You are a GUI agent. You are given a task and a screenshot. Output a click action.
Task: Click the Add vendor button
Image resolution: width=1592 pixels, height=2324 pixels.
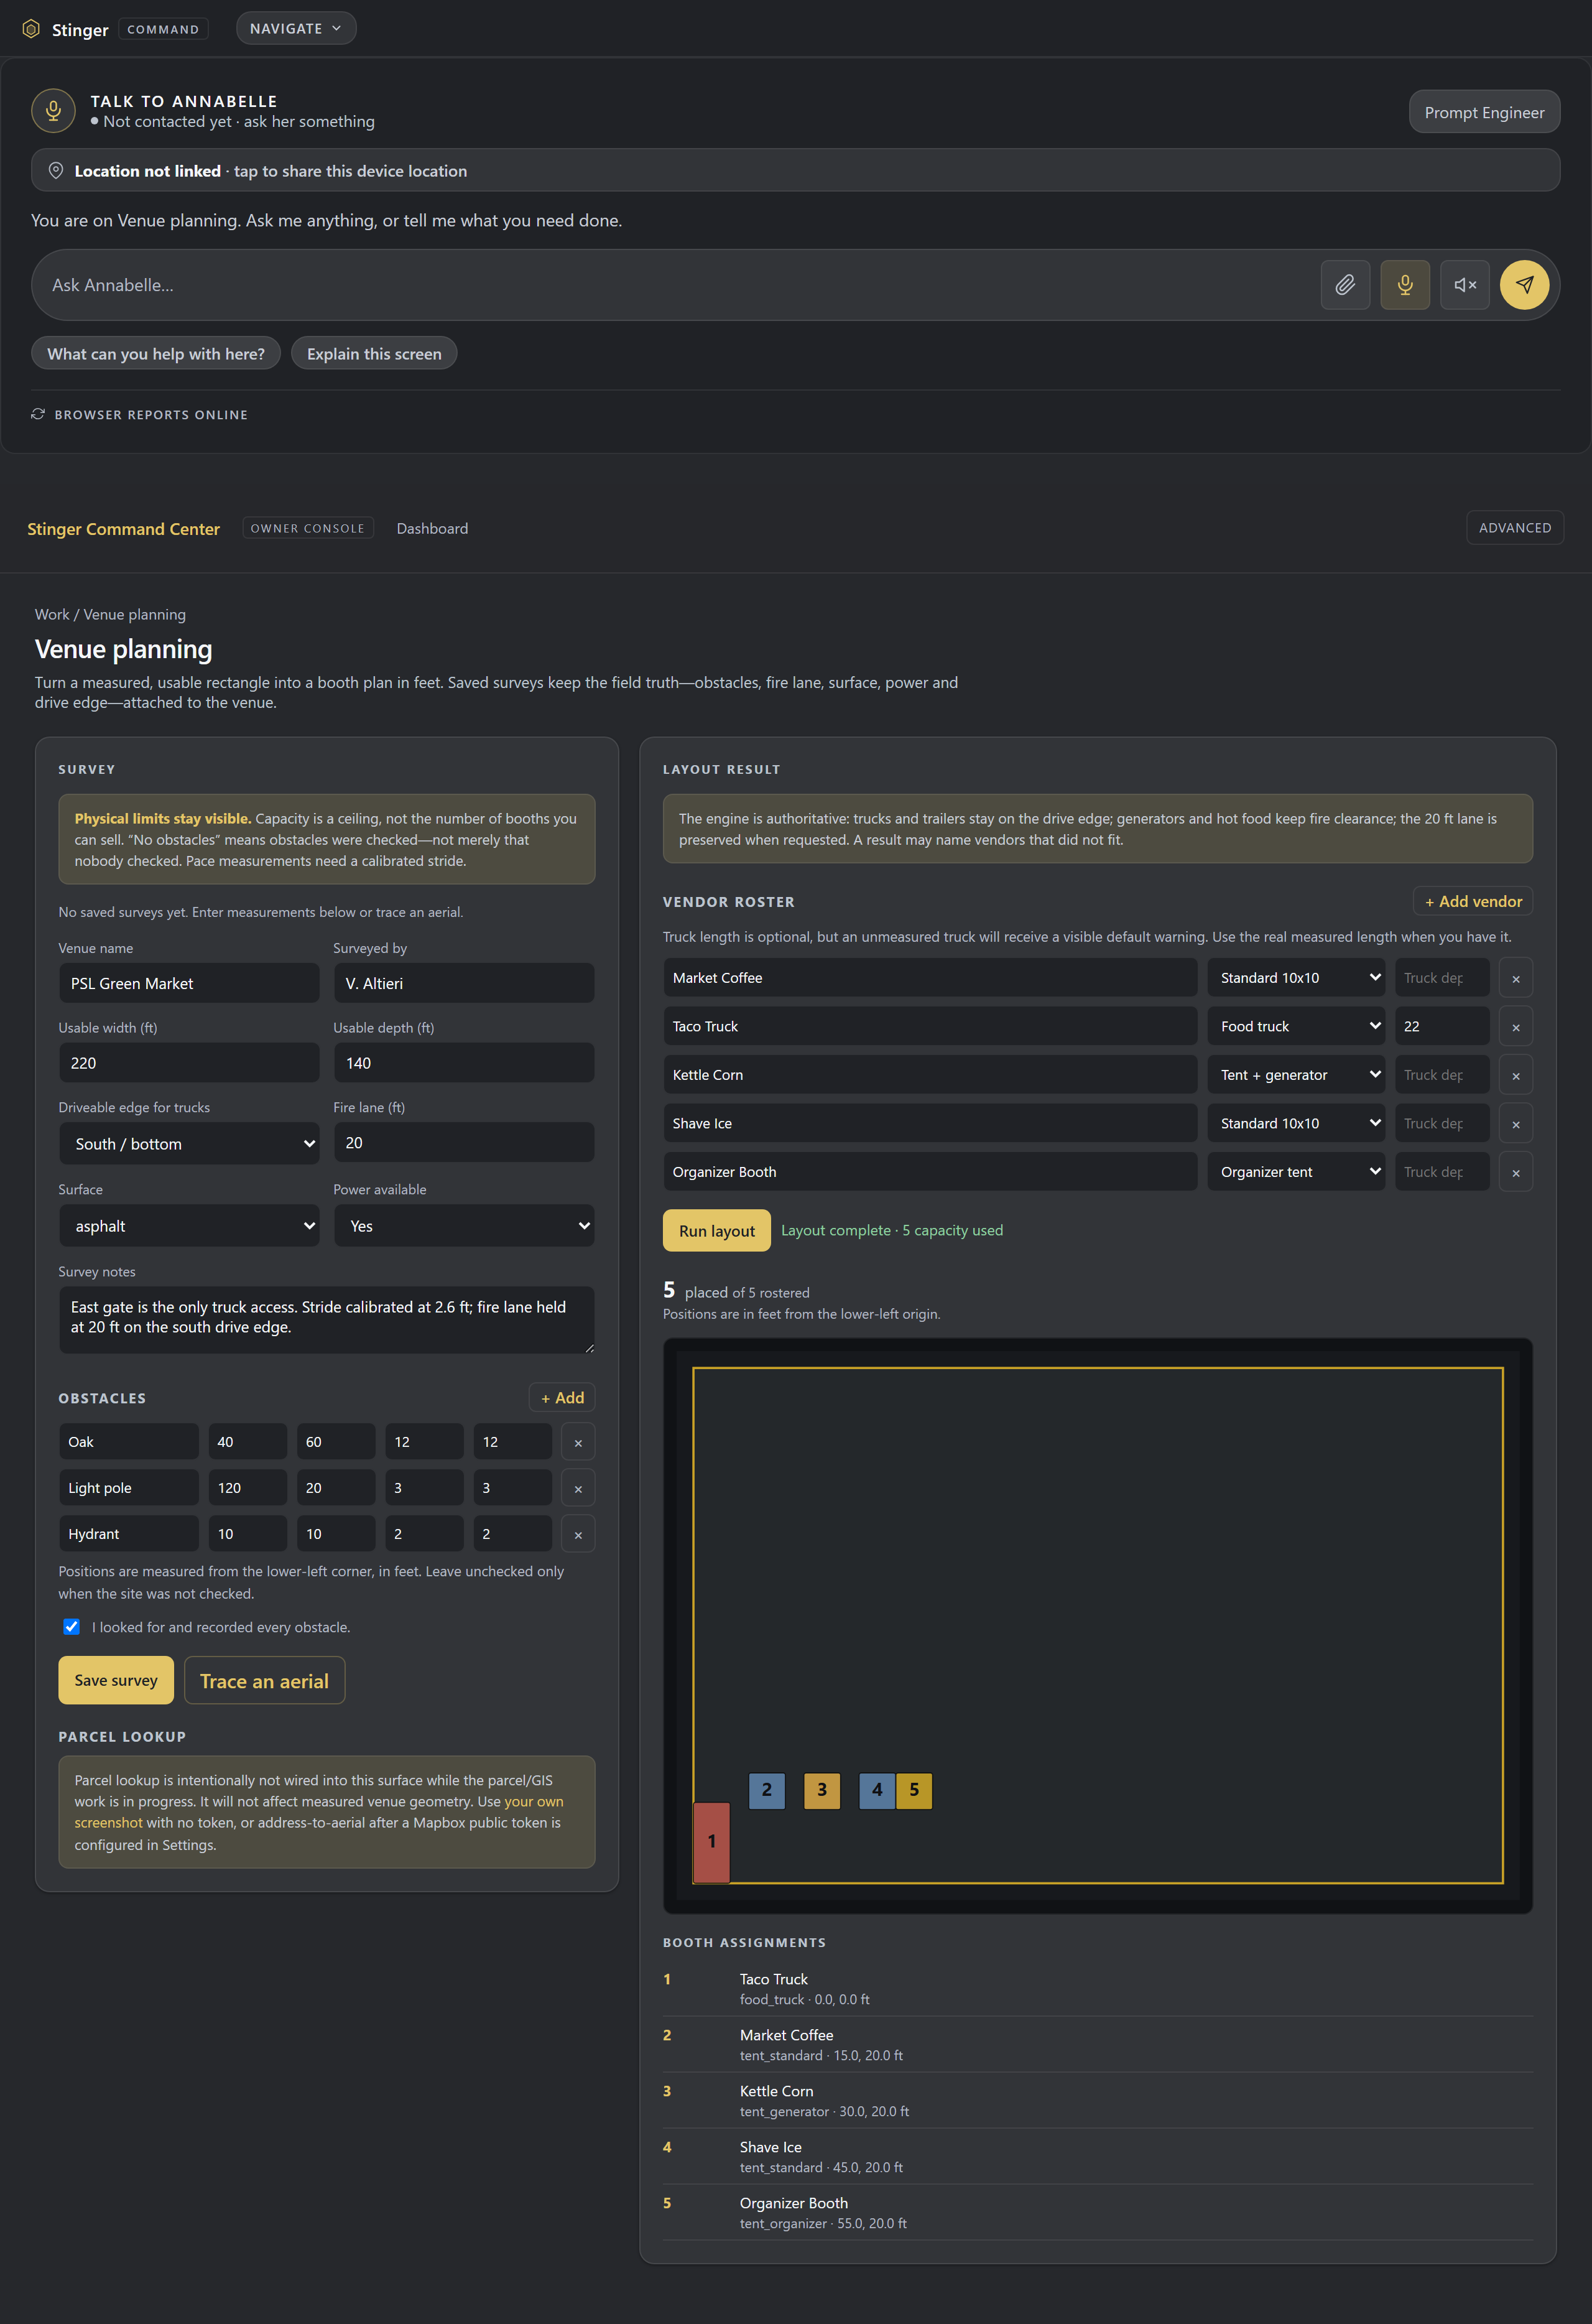(1473, 901)
